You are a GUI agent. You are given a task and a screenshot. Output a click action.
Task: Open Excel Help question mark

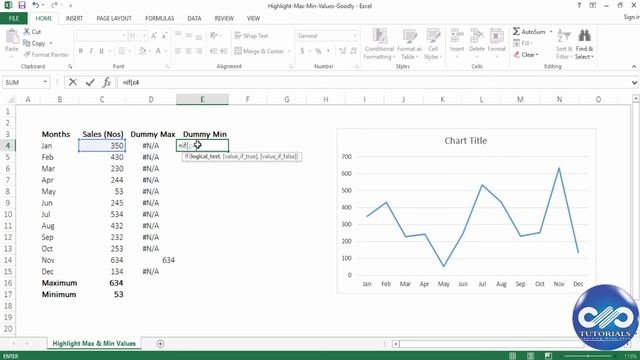point(579,5)
